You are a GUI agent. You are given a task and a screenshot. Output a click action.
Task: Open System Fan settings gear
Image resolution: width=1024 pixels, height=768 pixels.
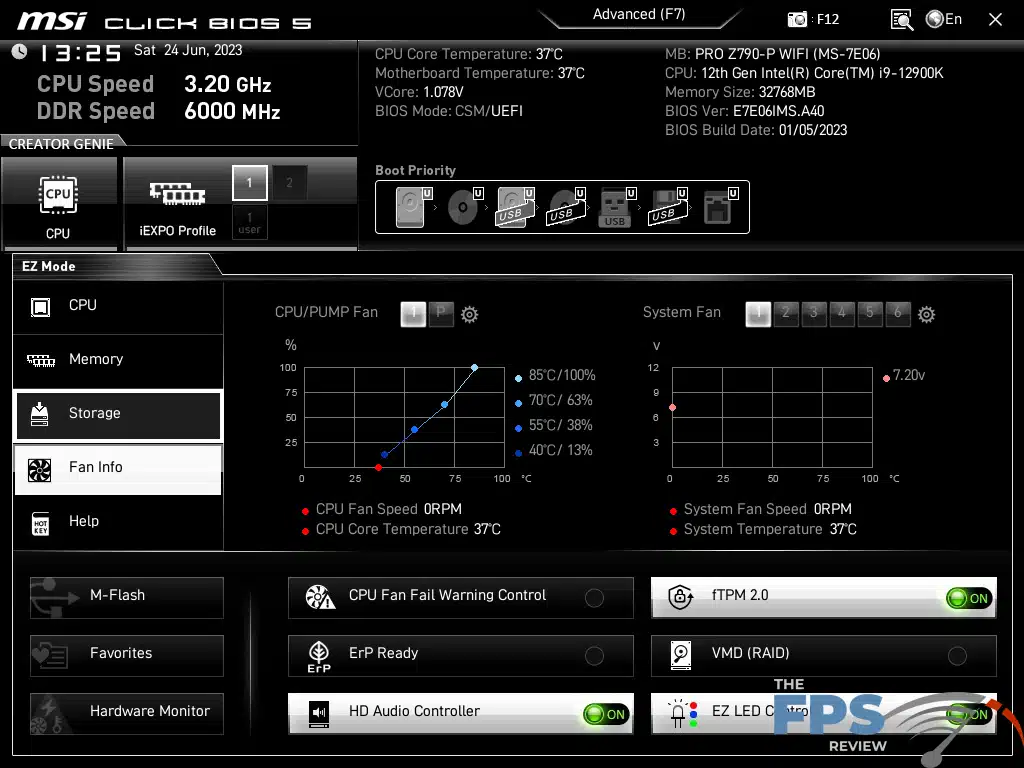(926, 315)
